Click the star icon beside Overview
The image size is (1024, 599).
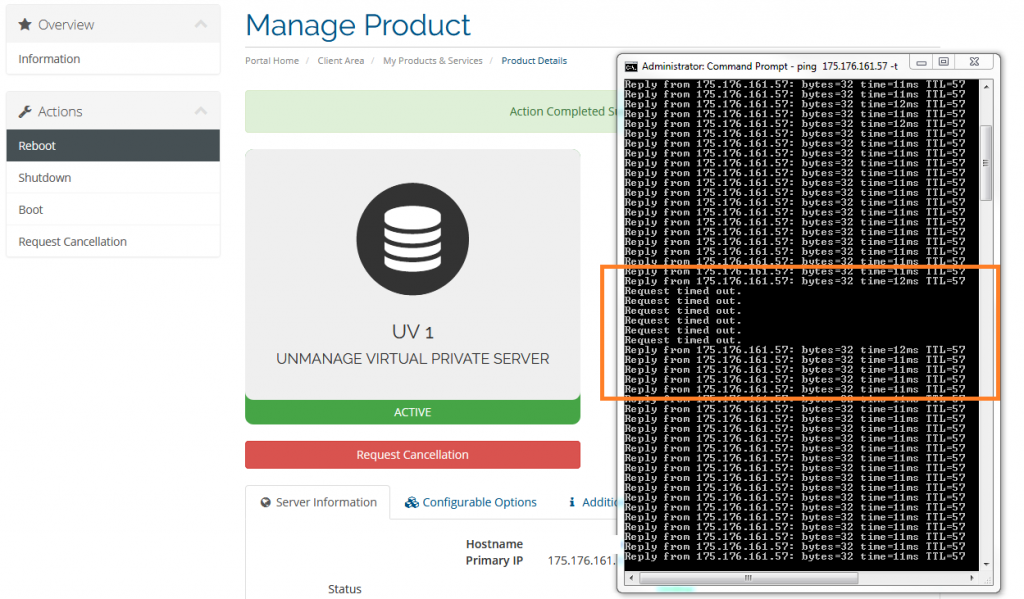[26, 24]
